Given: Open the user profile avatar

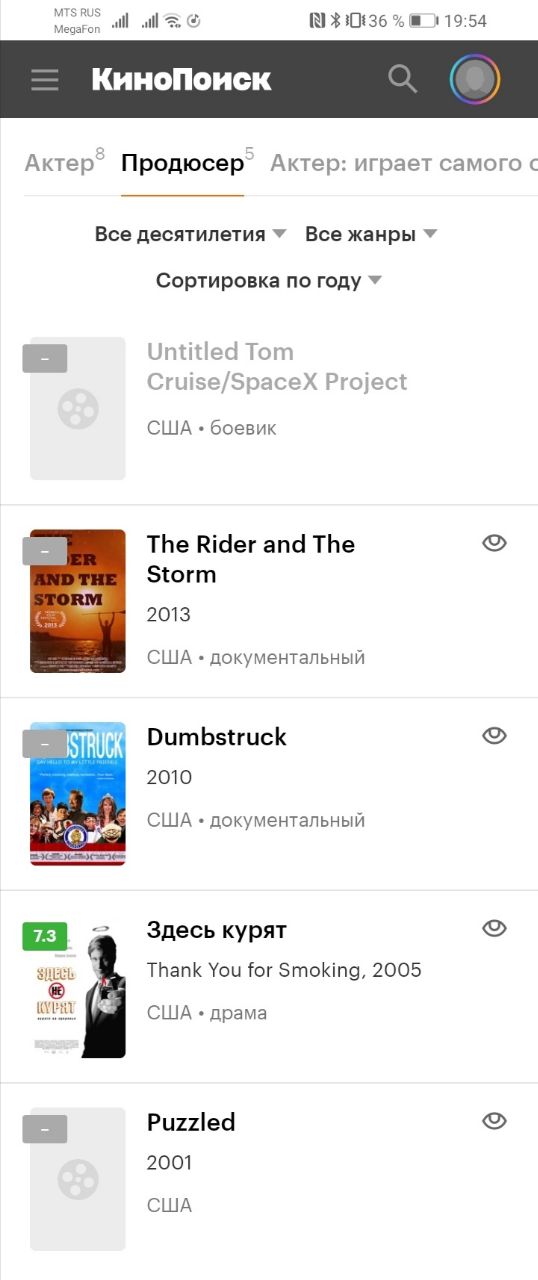Looking at the screenshot, I should click(475, 79).
